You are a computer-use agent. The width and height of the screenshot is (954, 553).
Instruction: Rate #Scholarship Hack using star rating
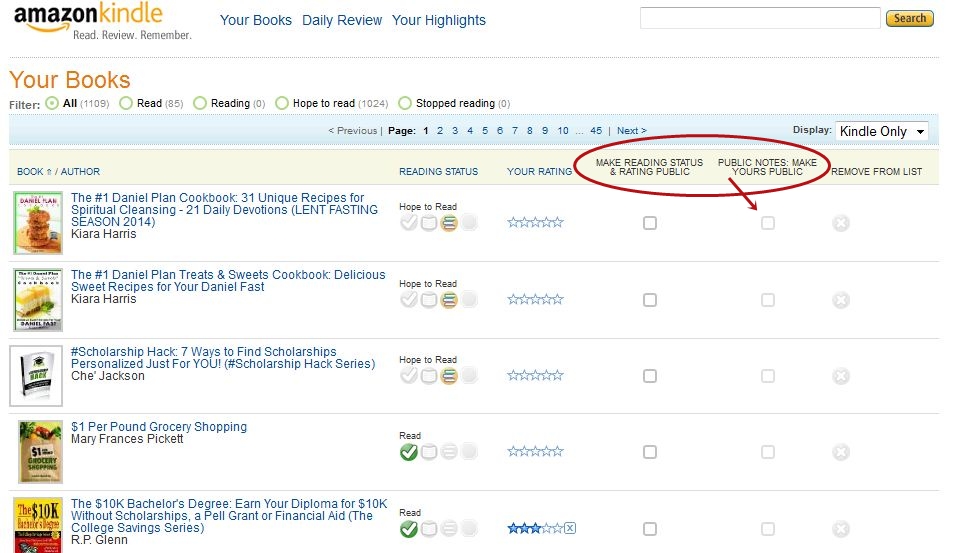[x=535, y=375]
